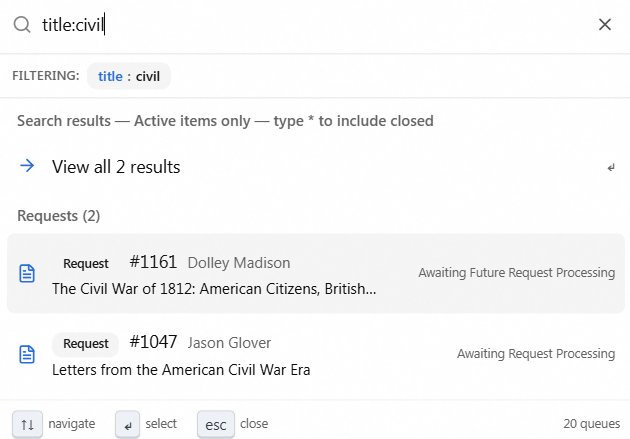630x439 pixels.
Task: Select the title : civil filter chip
Action: tap(129, 76)
